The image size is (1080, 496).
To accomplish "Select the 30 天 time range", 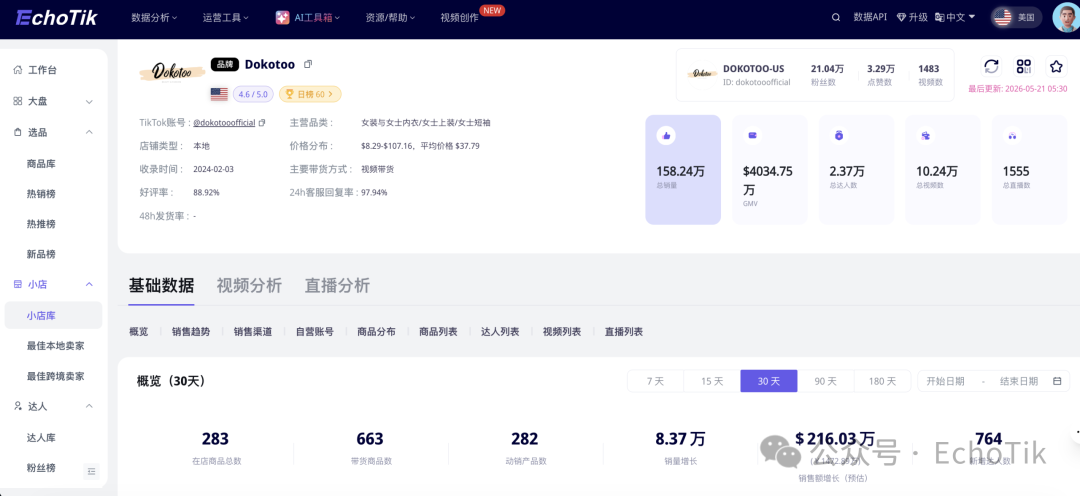I will coord(769,381).
